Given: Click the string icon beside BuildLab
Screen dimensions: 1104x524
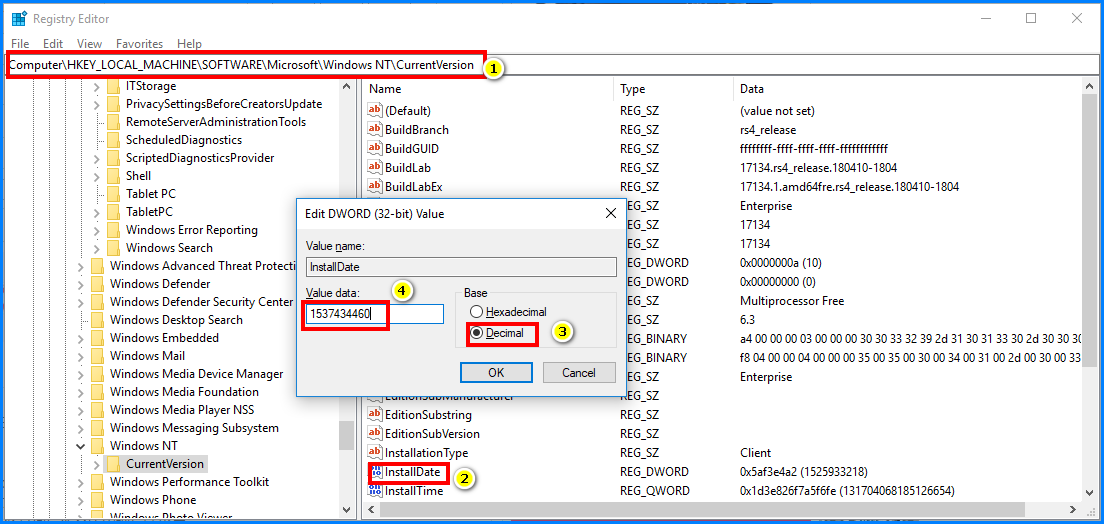Looking at the screenshot, I should click(375, 168).
